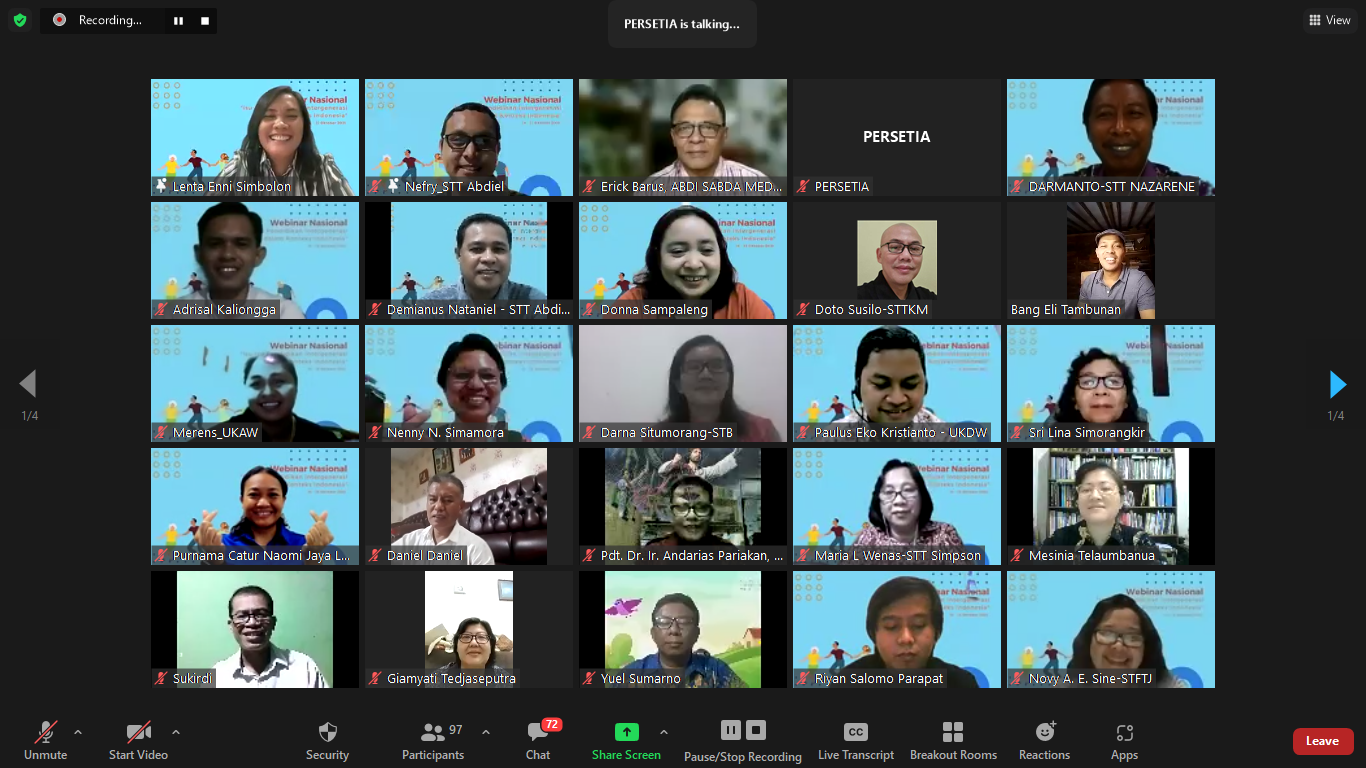1366x768 pixels.
Task: Click the green encryption shield icon
Action: coord(20,20)
